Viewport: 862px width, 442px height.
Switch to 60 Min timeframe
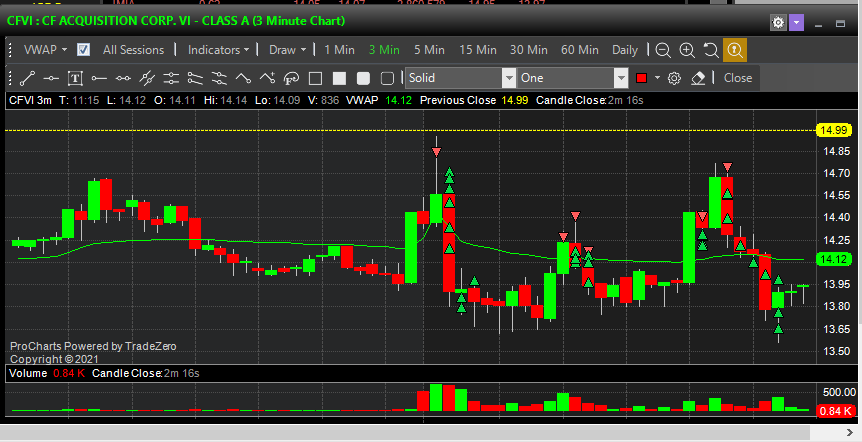(579, 49)
